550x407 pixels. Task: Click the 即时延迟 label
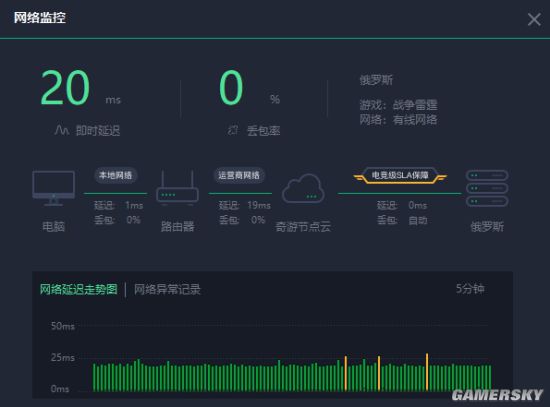click(98, 131)
